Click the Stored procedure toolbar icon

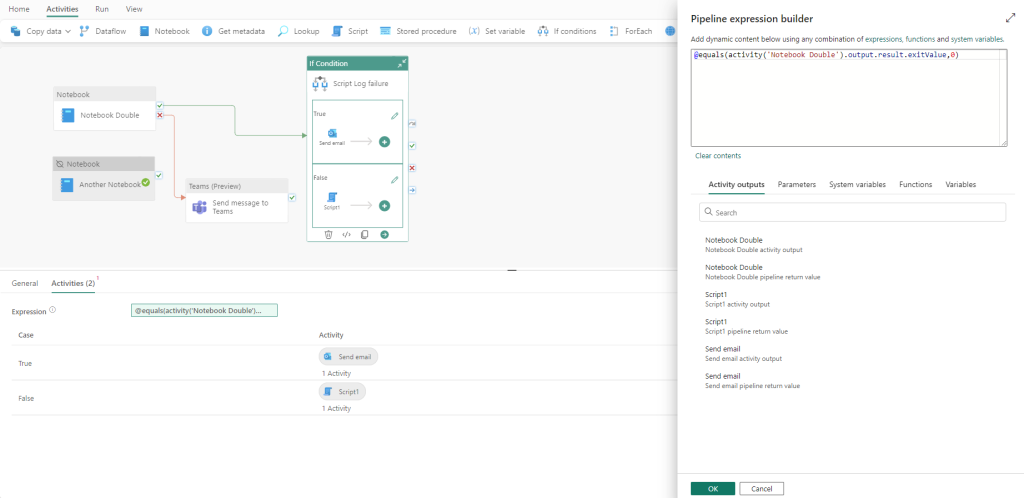click(385, 31)
